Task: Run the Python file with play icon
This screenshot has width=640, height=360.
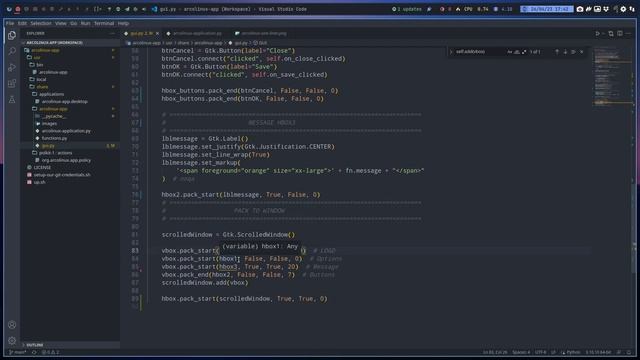Action: (x=597, y=33)
